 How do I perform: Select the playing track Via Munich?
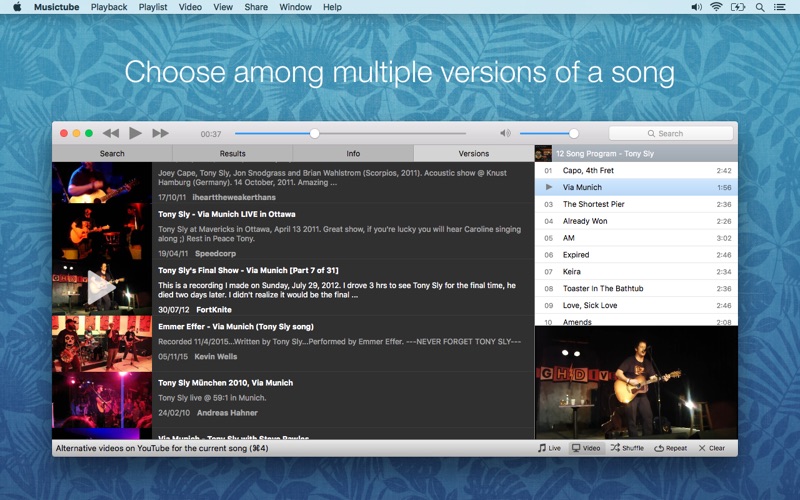pos(636,187)
